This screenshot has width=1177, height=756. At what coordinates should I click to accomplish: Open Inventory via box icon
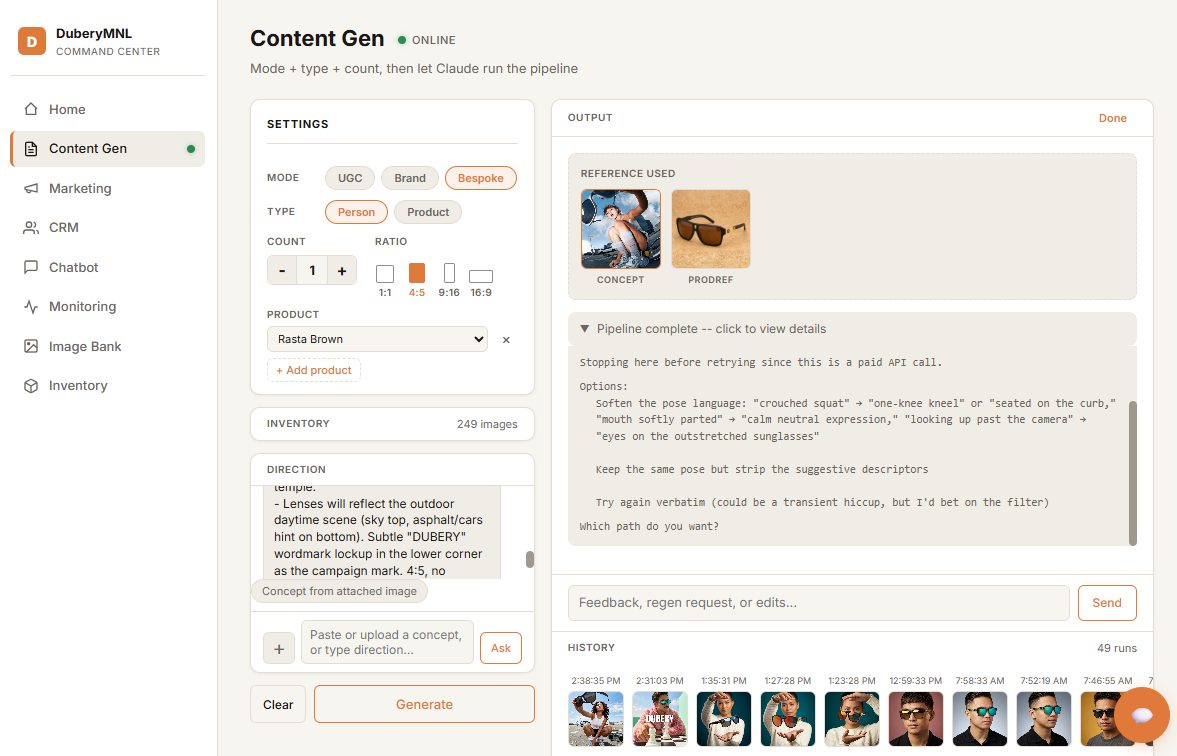(x=31, y=386)
